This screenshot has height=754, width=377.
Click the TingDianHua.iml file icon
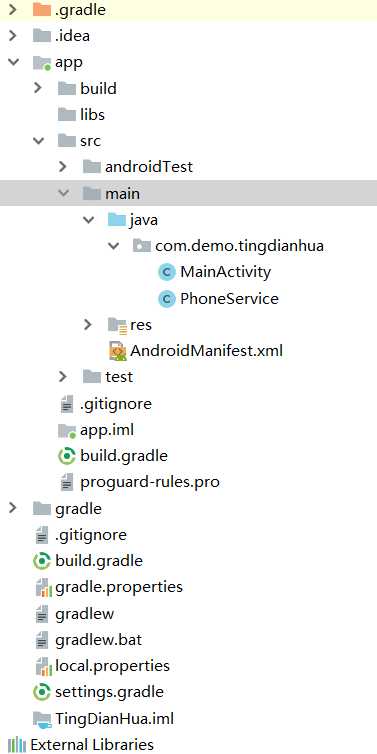42,719
